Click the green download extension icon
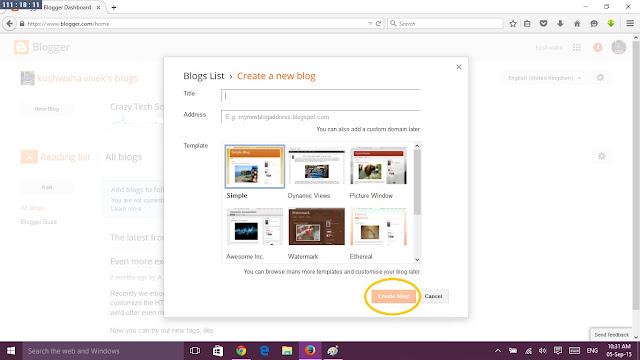This screenshot has width=640, height=360. coord(611,24)
